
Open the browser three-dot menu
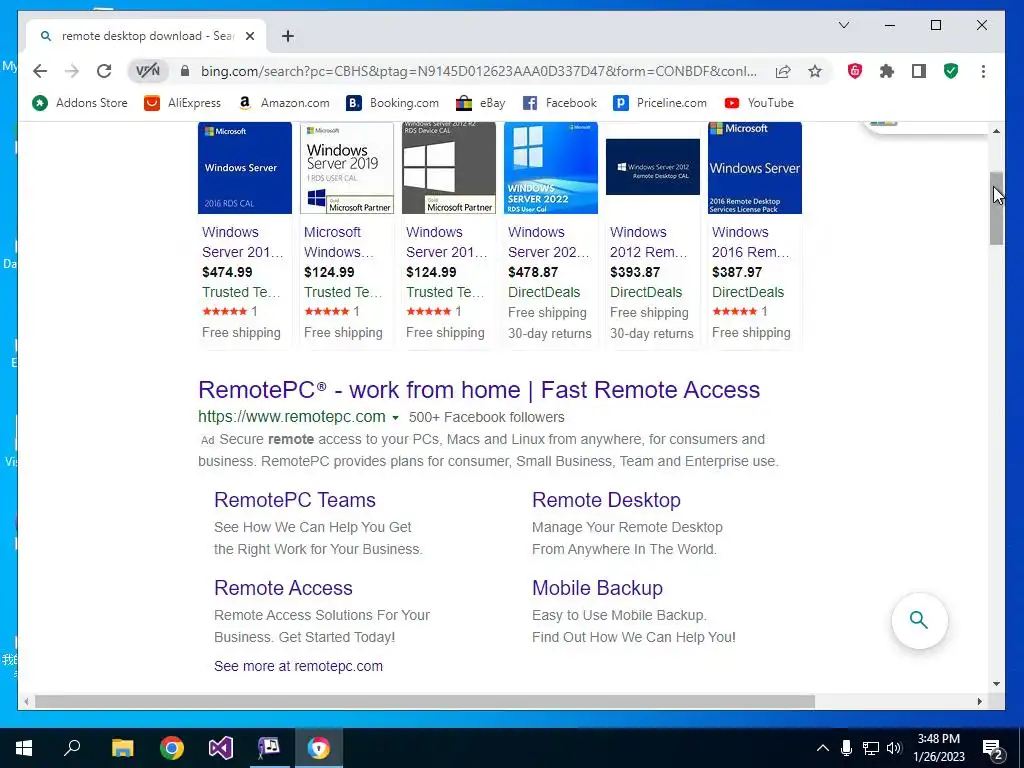click(984, 71)
